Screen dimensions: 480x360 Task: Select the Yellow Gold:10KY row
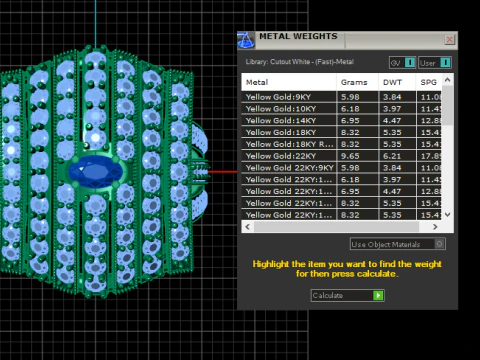341,109
